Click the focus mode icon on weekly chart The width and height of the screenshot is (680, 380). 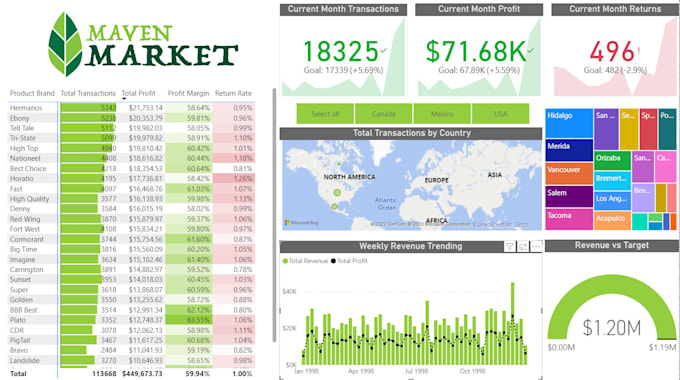coord(523,247)
